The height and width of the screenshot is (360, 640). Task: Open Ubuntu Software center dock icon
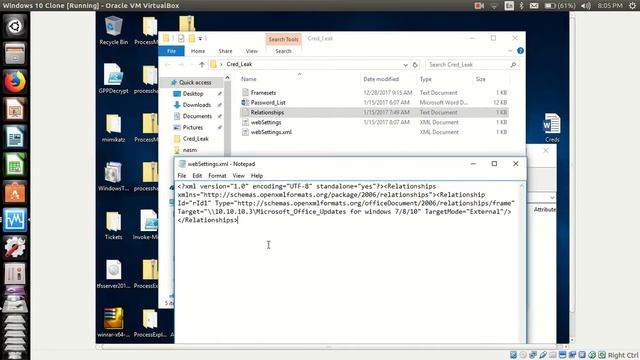tap(15, 192)
